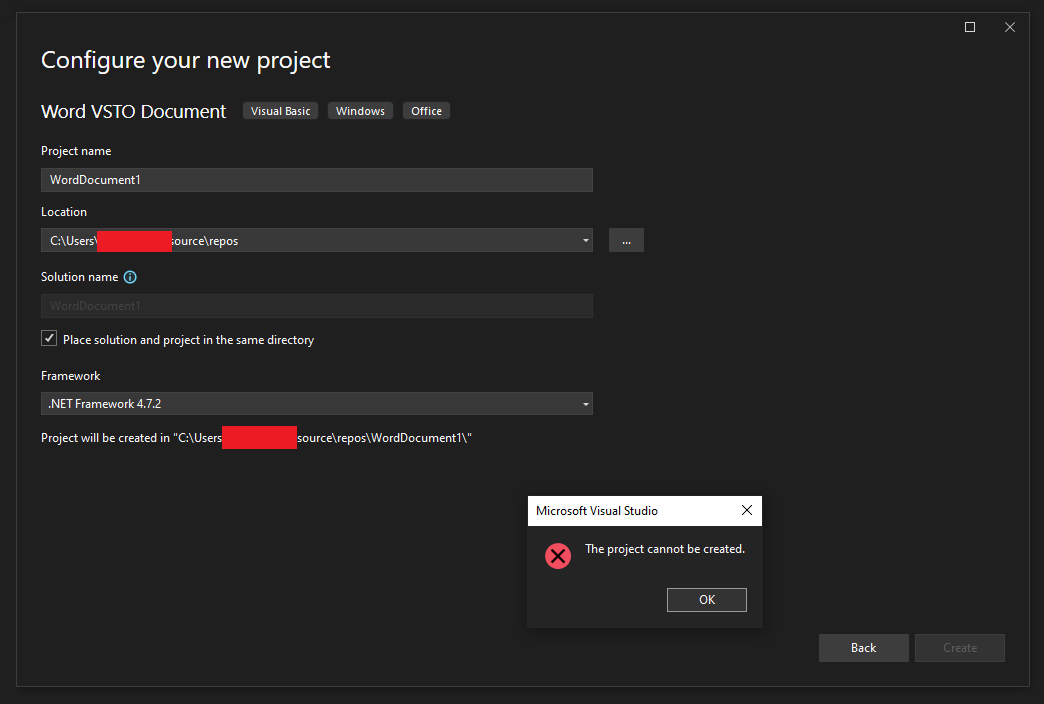Click the Windows tag
Image resolution: width=1044 pixels, height=704 pixels.
[360, 111]
